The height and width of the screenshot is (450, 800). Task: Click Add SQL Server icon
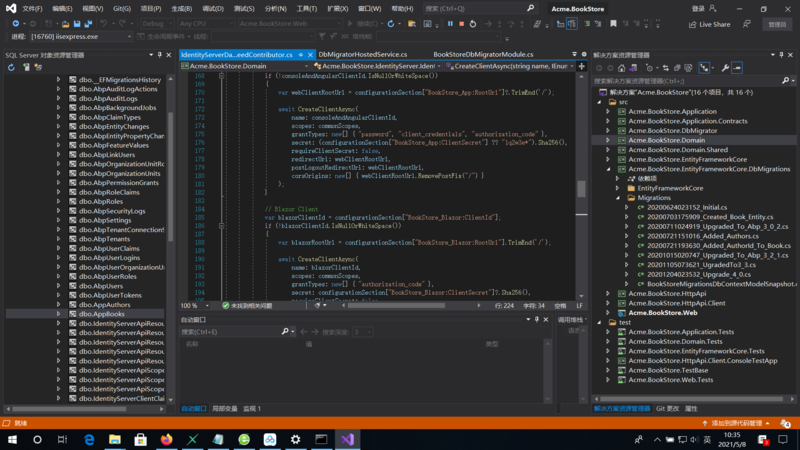[x=26, y=67]
